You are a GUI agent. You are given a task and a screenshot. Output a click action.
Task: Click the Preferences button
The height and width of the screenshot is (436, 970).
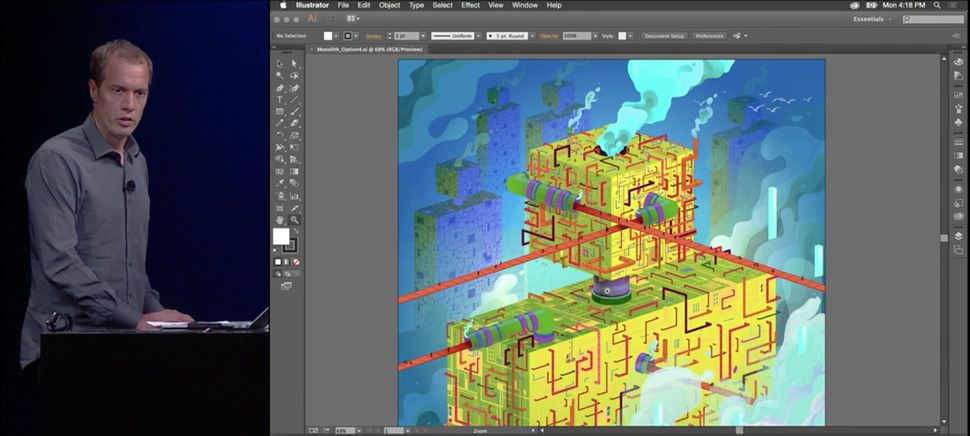point(710,36)
